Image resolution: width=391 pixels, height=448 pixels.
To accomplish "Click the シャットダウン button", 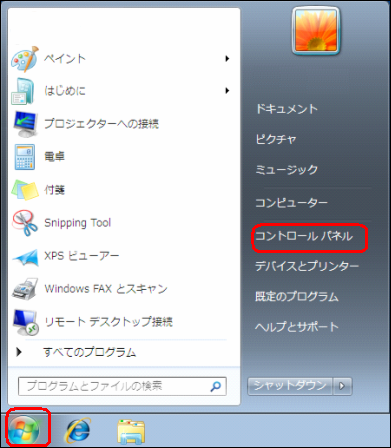I will 290,386.
